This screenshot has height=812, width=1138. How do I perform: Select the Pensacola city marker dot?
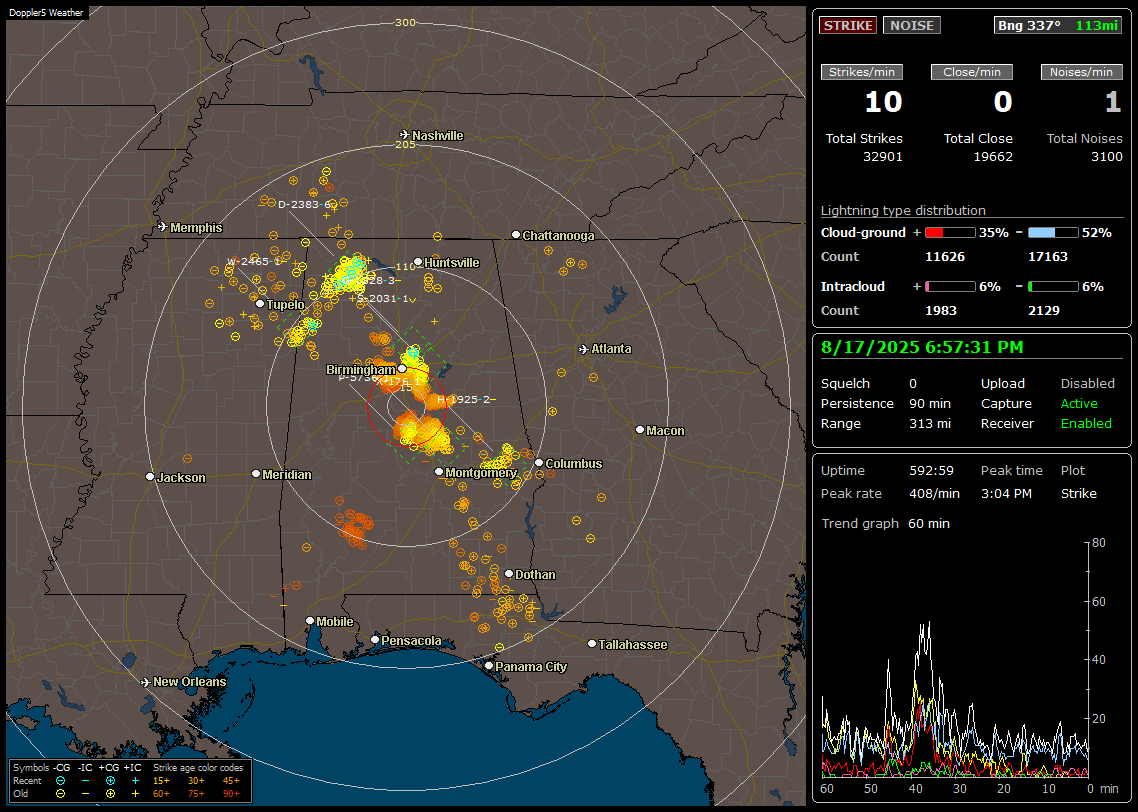click(374, 640)
